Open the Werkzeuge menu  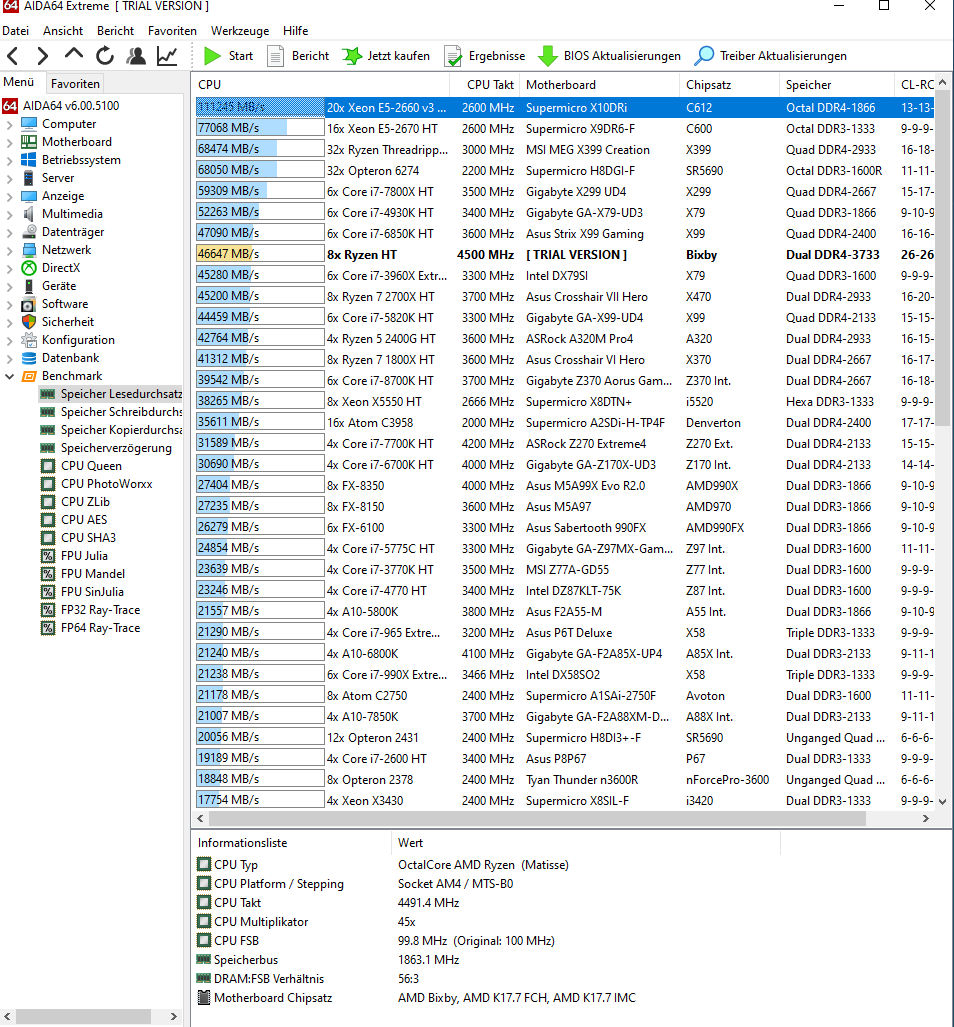pos(240,31)
